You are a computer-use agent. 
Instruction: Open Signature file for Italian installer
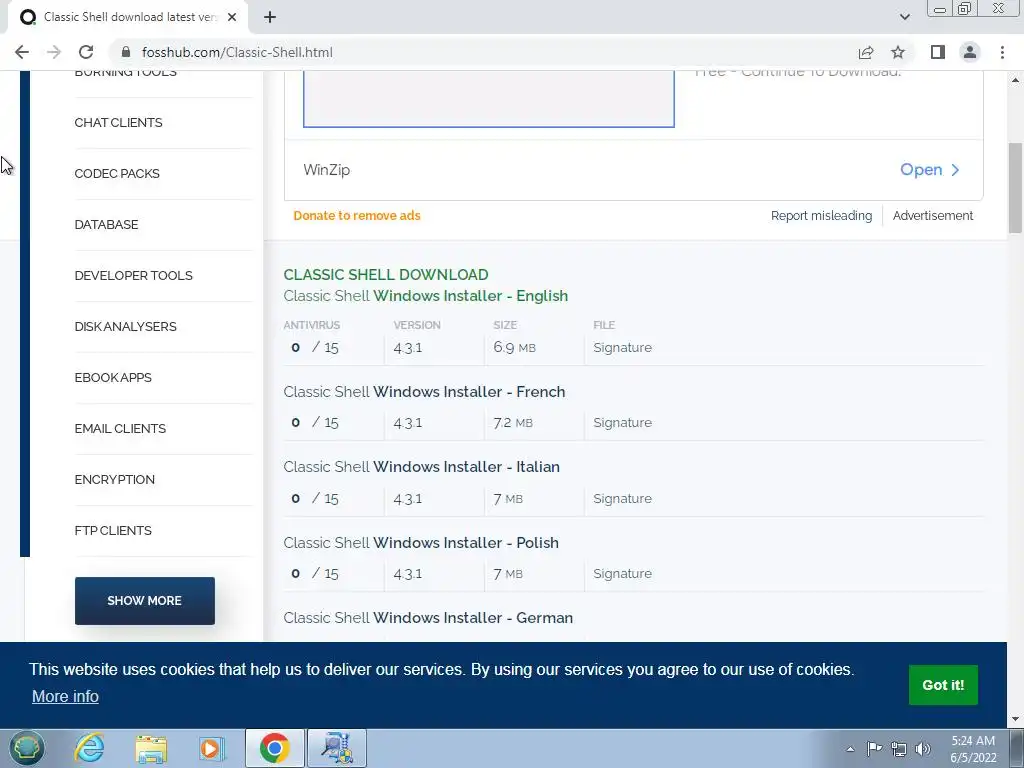(x=622, y=498)
